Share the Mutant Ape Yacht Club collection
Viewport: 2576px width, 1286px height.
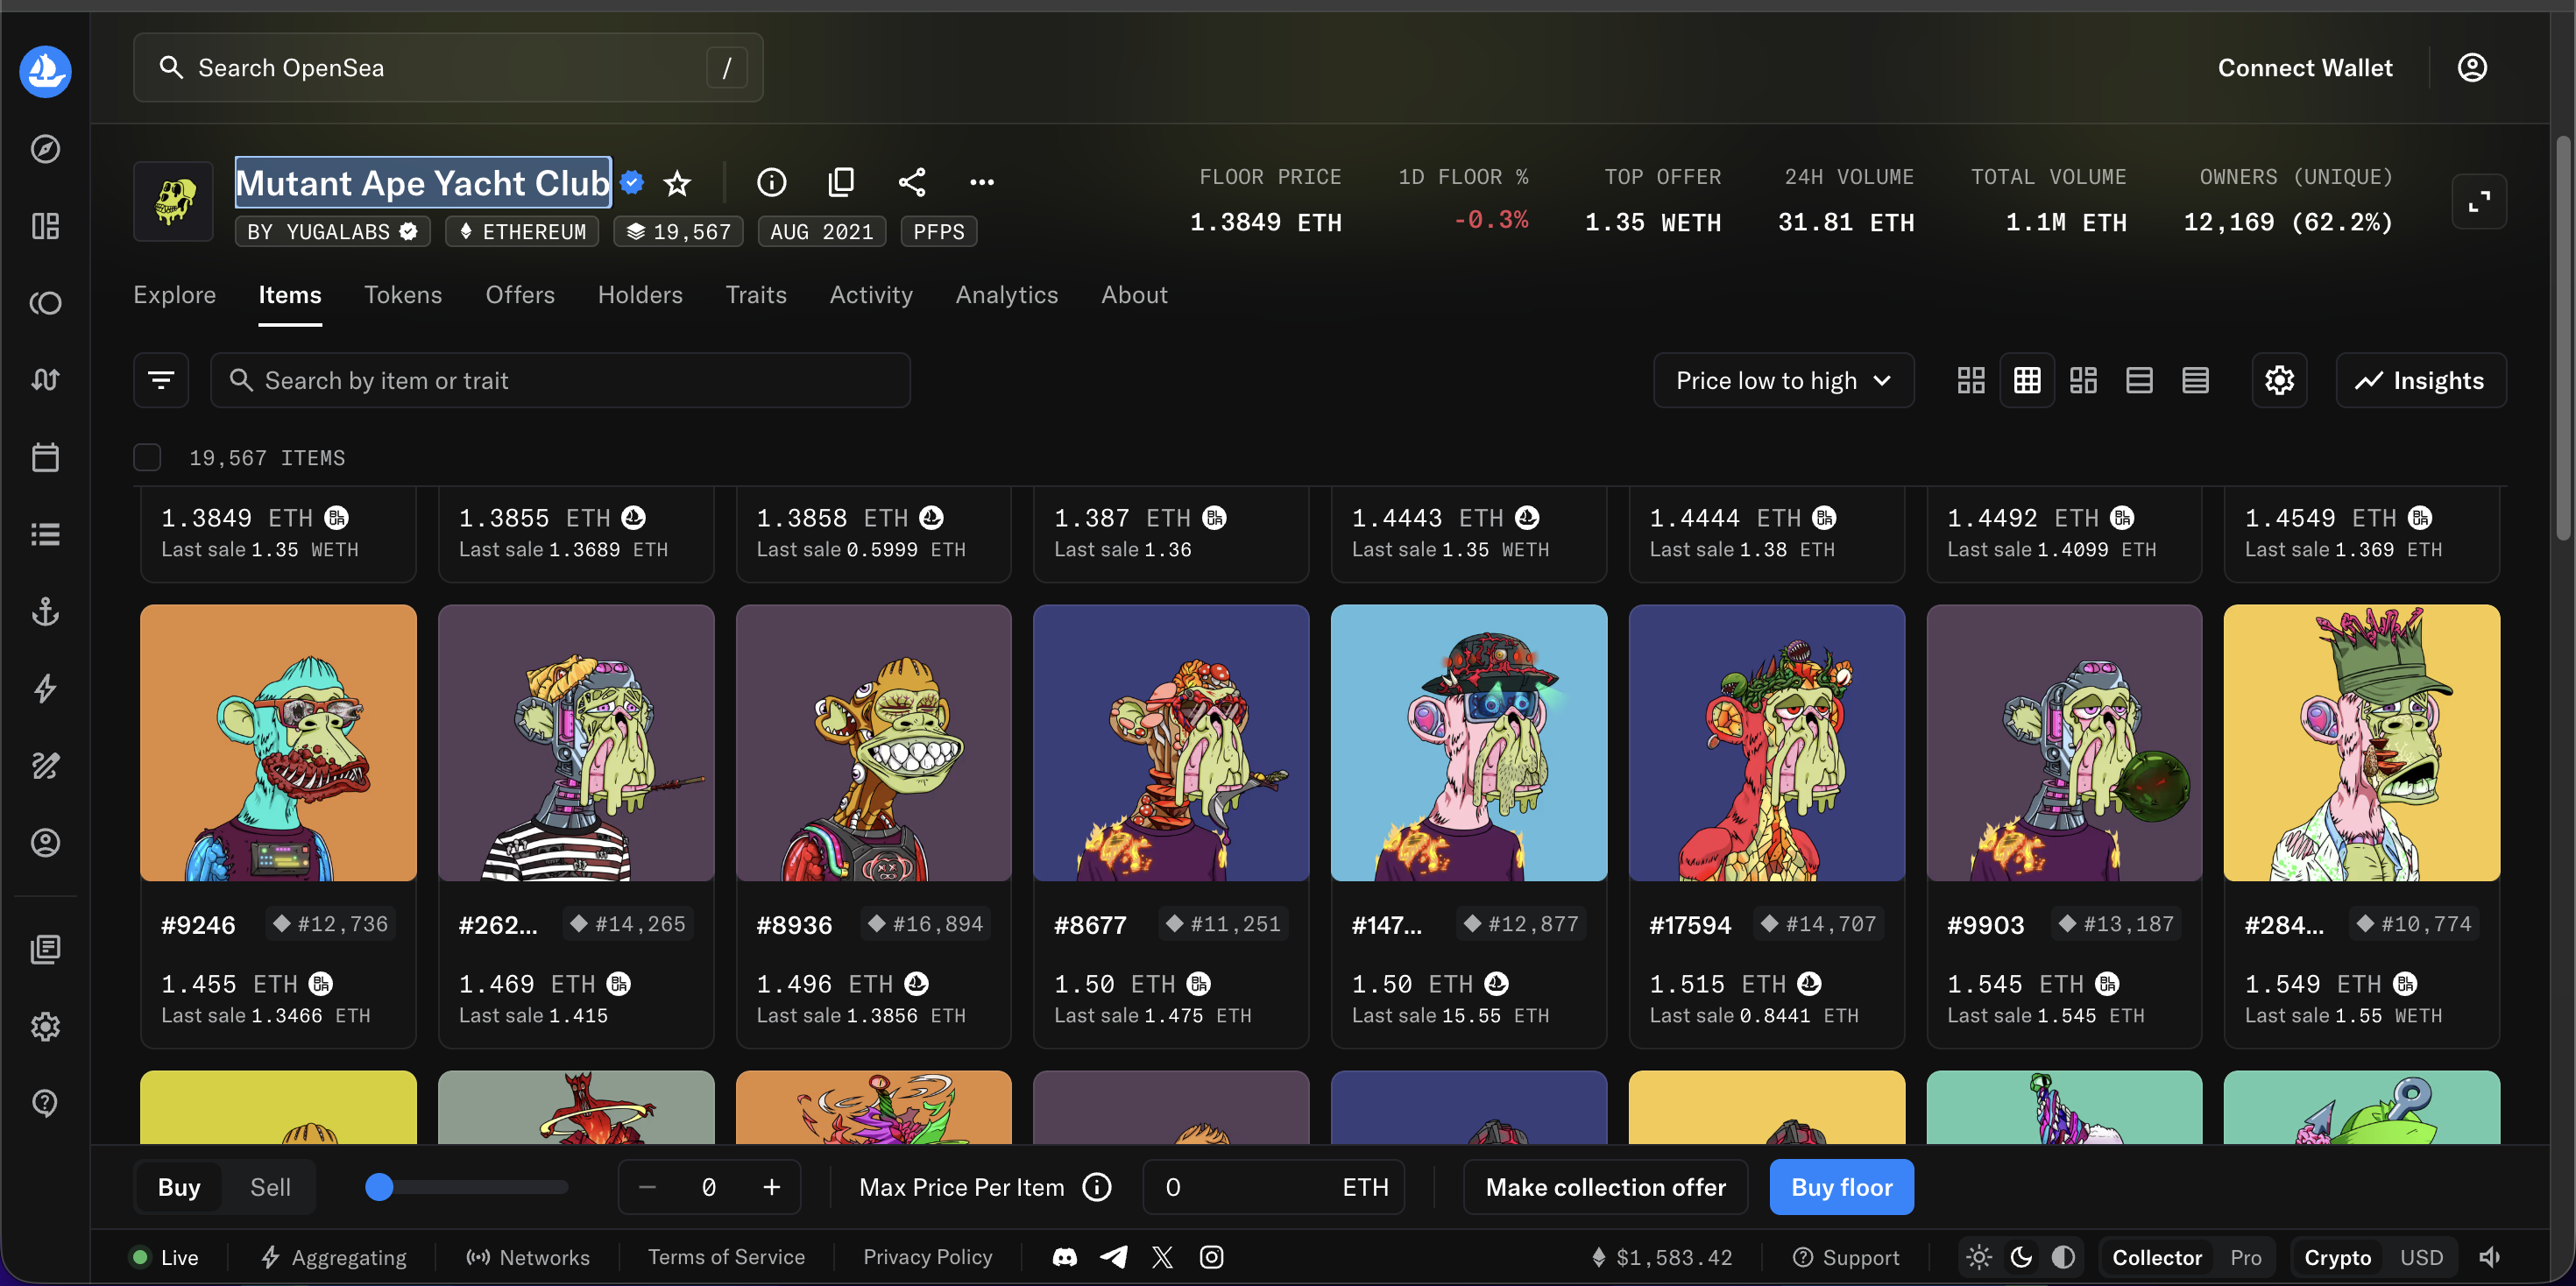click(x=911, y=182)
